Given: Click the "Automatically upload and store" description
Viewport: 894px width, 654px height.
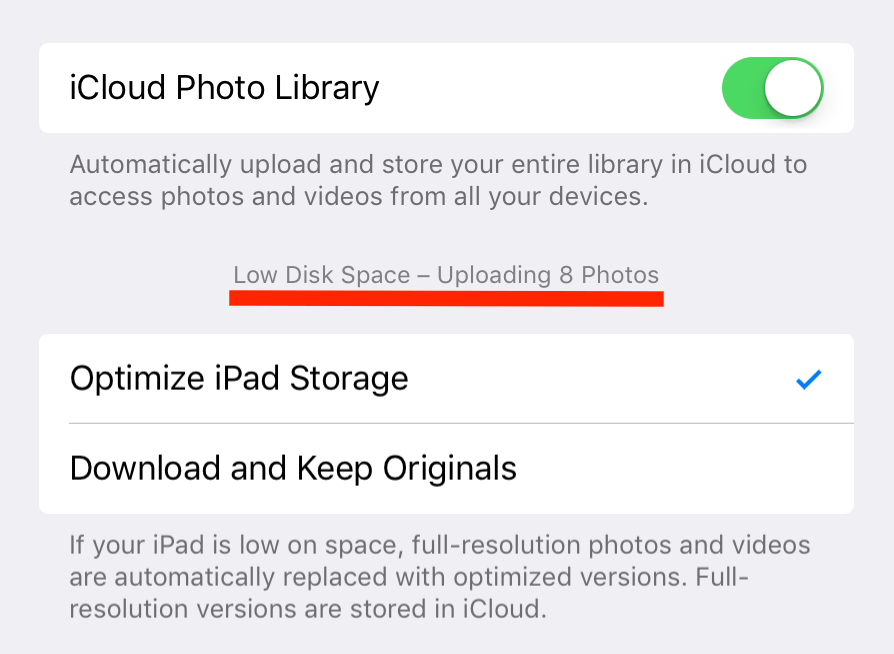Looking at the screenshot, I should (x=438, y=164).
